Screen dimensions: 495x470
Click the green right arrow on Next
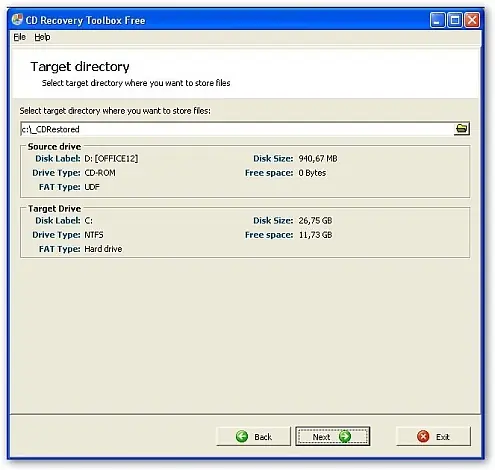point(345,436)
